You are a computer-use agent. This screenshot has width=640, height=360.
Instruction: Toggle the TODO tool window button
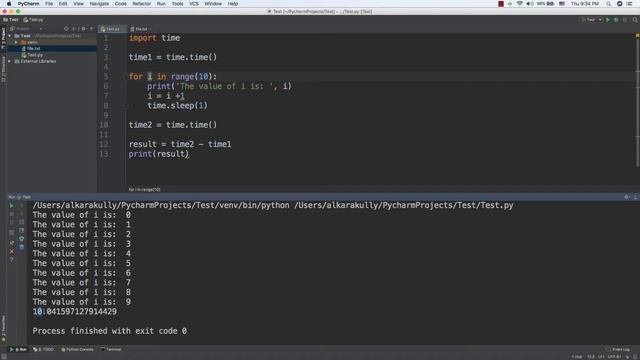[x=43, y=349]
